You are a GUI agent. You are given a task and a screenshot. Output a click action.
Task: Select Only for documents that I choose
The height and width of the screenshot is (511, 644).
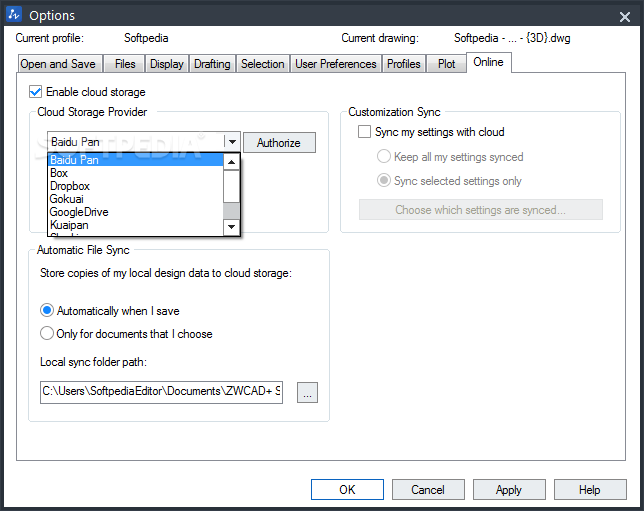(x=47, y=333)
